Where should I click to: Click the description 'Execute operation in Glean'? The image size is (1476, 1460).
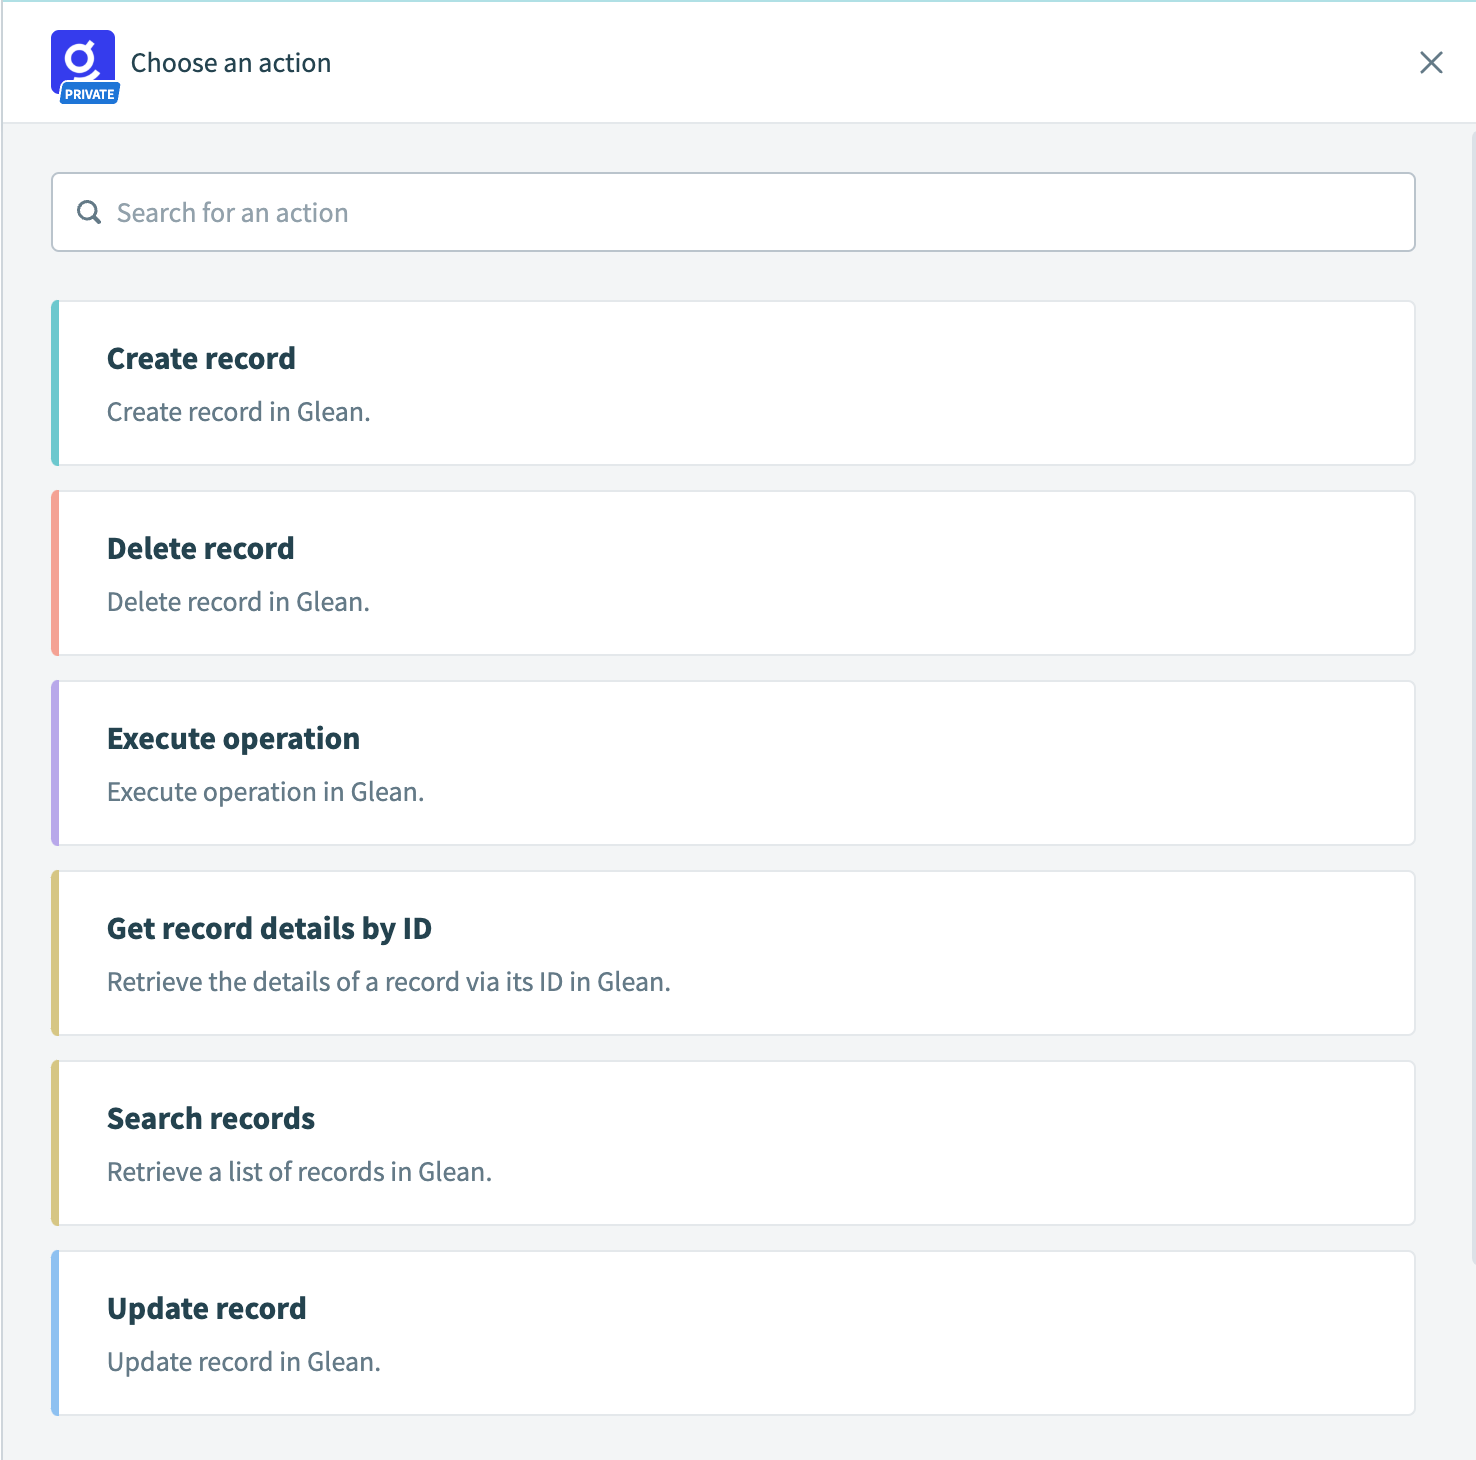(265, 792)
